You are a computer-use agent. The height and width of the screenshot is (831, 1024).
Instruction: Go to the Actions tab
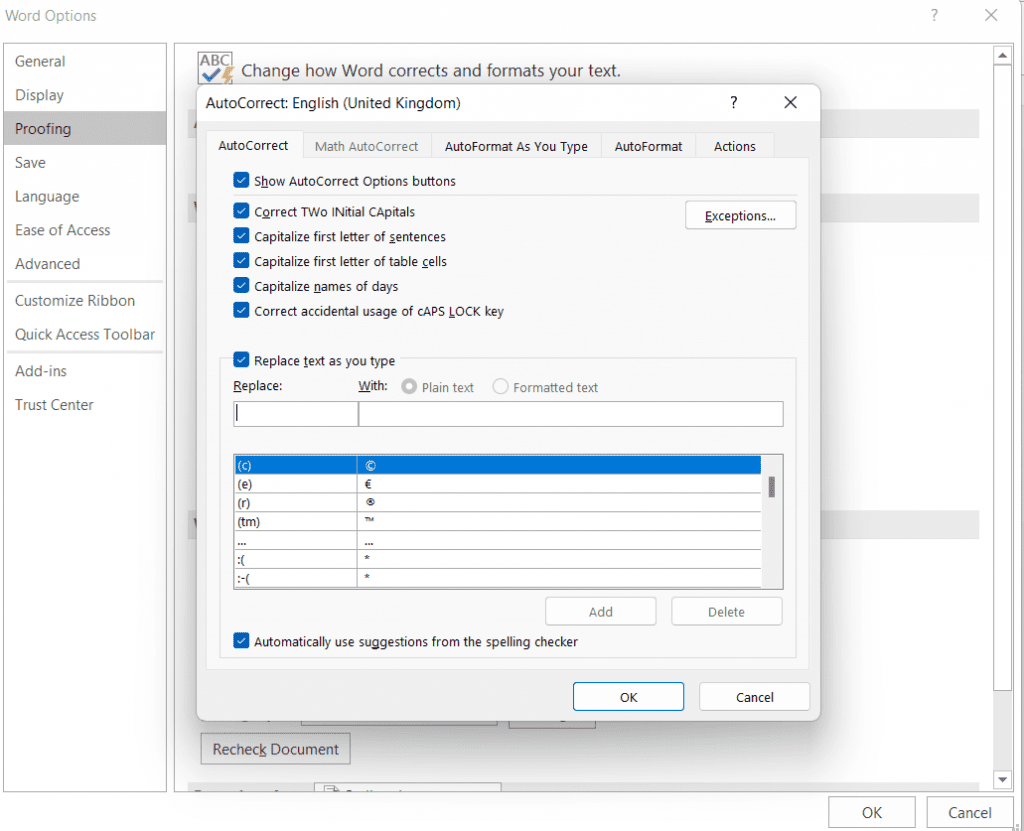click(x=734, y=146)
